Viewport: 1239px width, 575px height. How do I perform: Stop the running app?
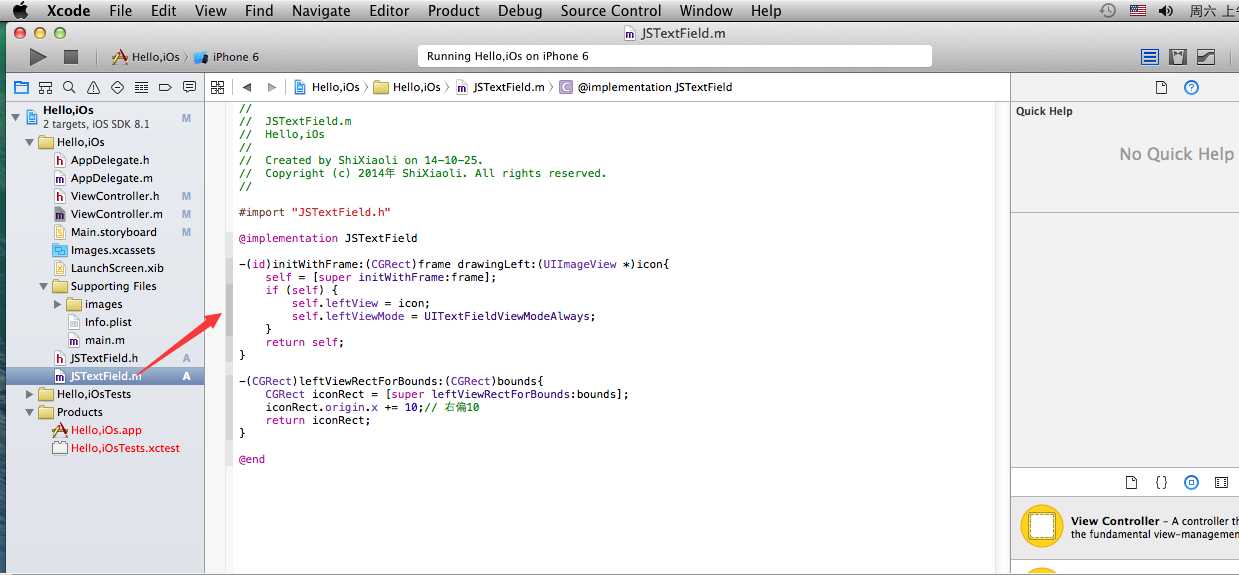click(x=71, y=57)
